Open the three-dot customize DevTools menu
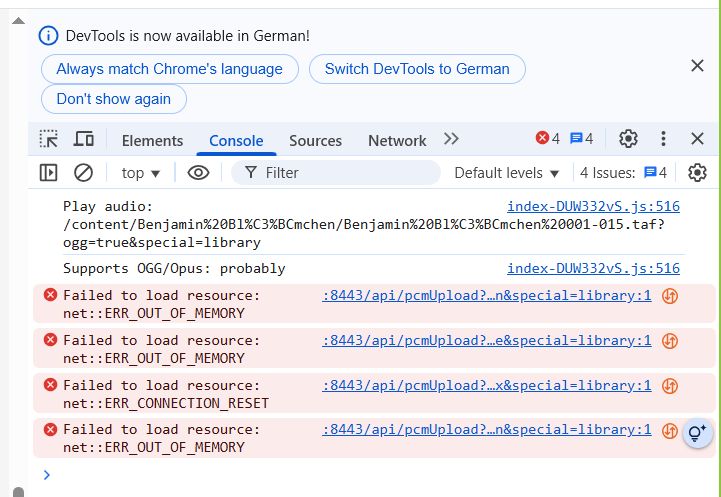Image resolution: width=721 pixels, height=497 pixels. 663,138
